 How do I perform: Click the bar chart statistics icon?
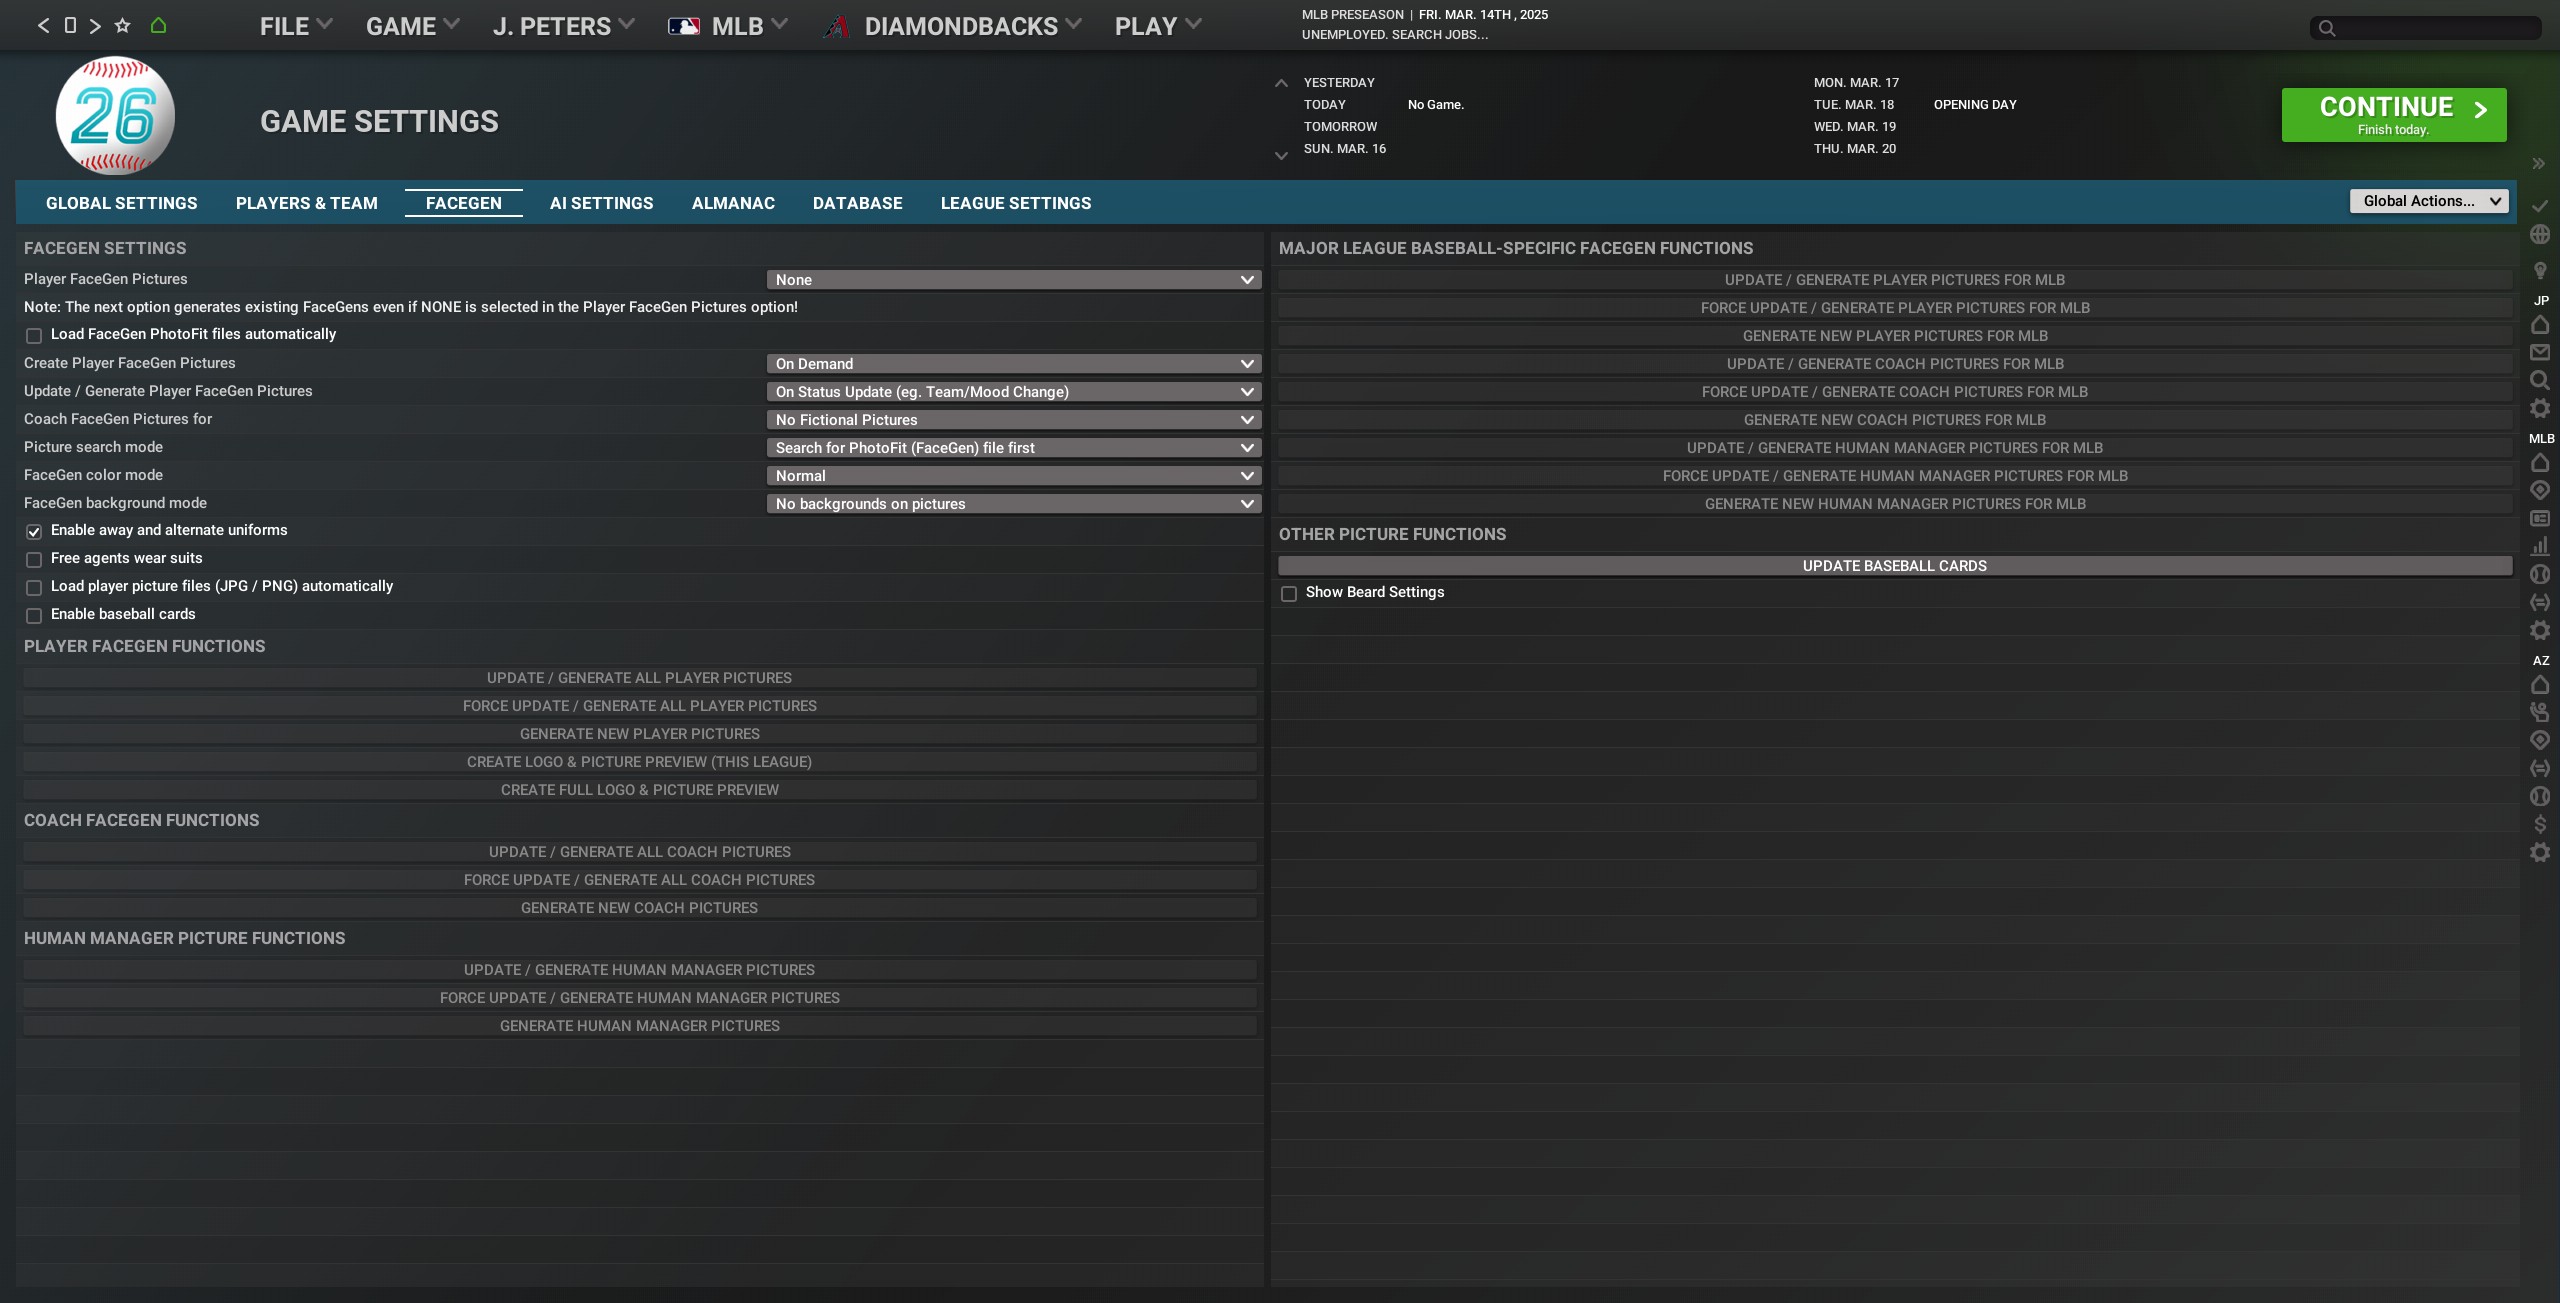click(2539, 547)
